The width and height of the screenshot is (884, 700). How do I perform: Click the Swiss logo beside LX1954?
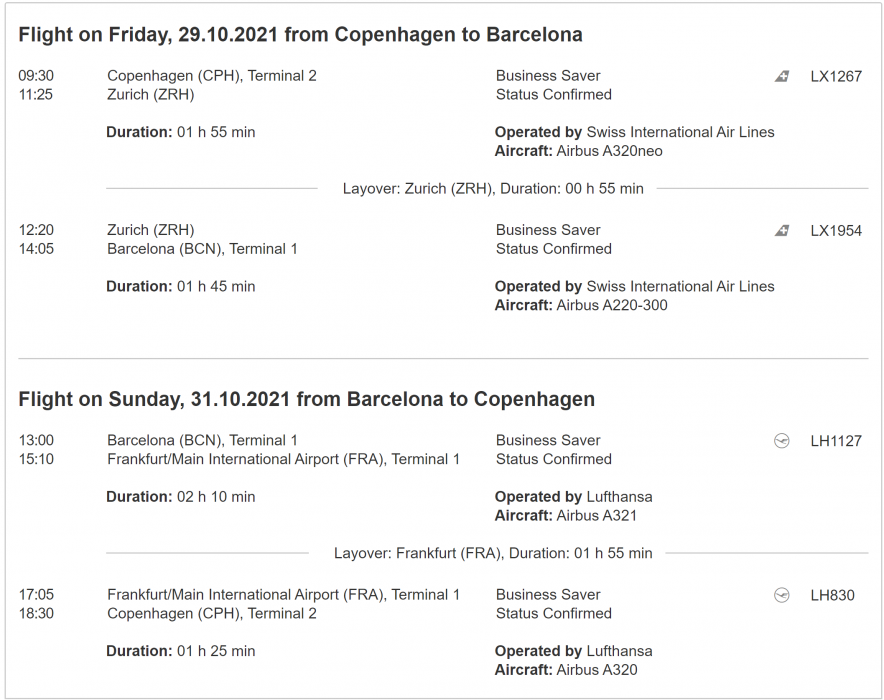tap(782, 231)
